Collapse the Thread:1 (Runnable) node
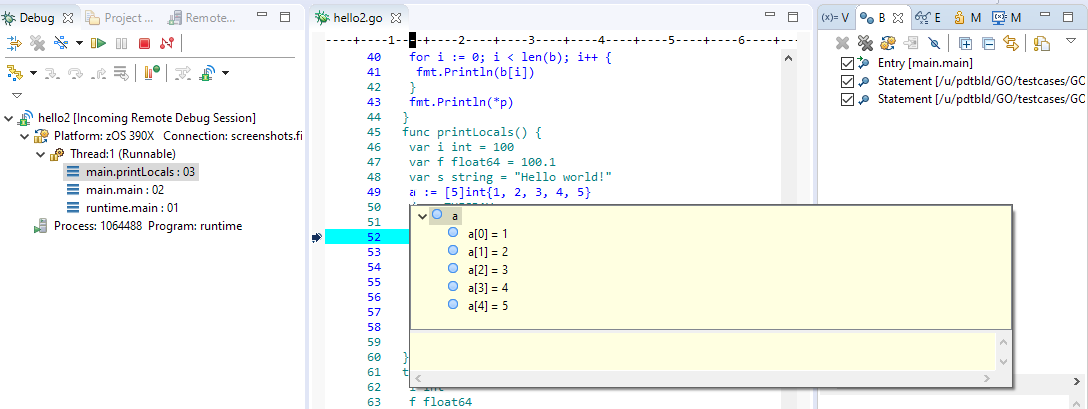Viewport: 1088px width, 409px height. (x=41, y=154)
